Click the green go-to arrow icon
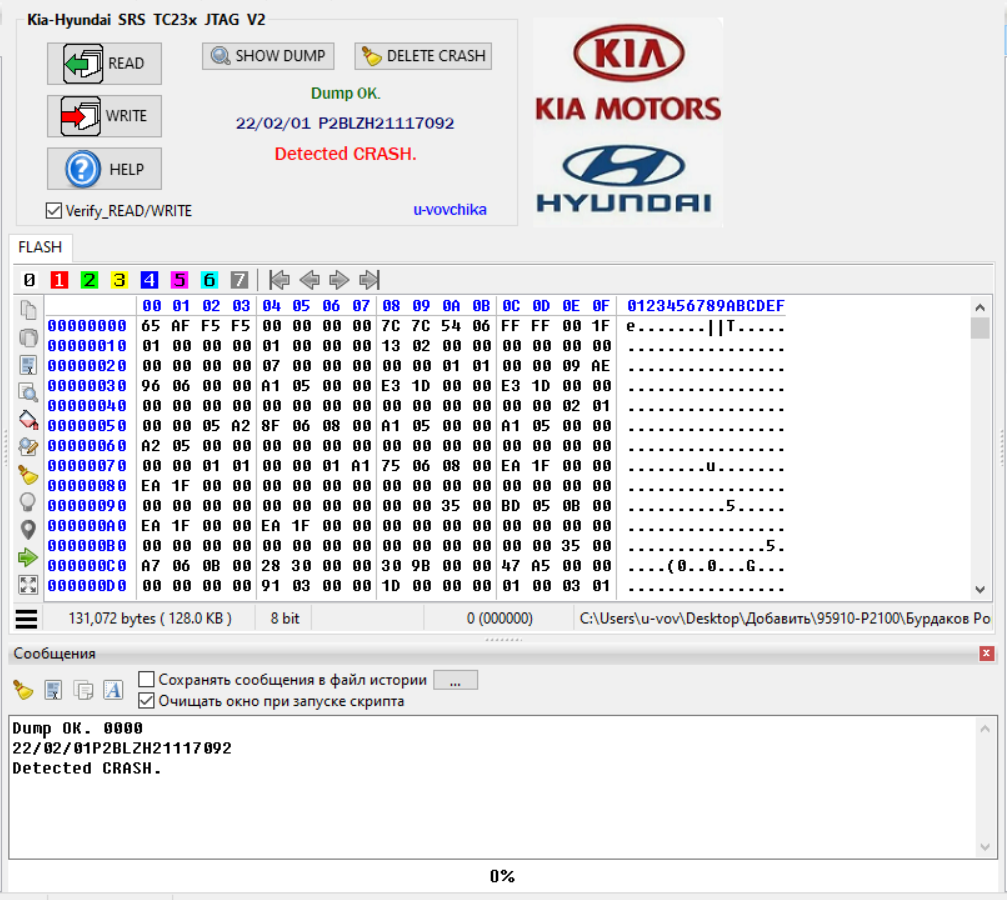The image size is (1007, 900). pos(28,557)
